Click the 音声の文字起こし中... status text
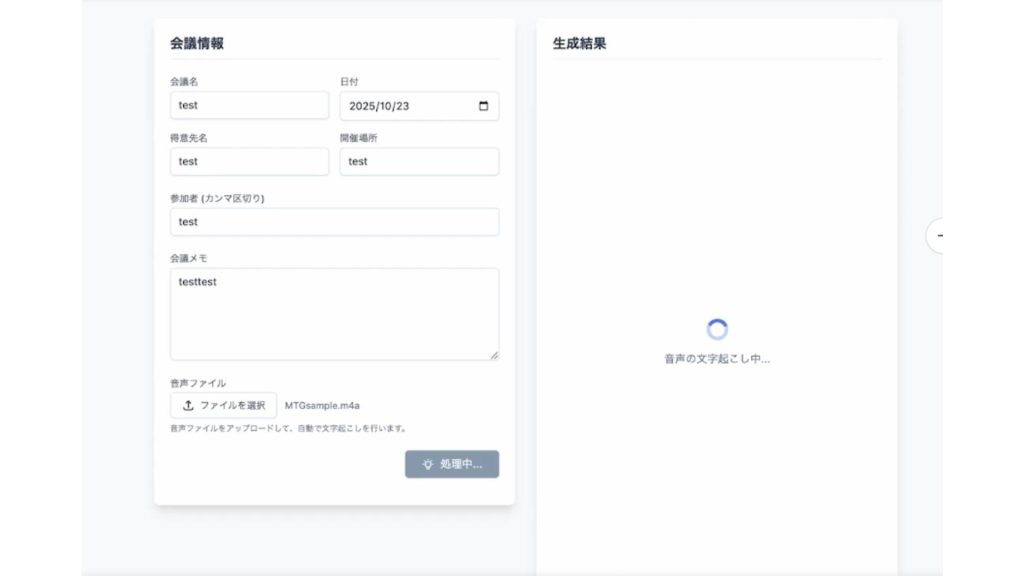Screen dimensions: 1024x576 point(717,358)
